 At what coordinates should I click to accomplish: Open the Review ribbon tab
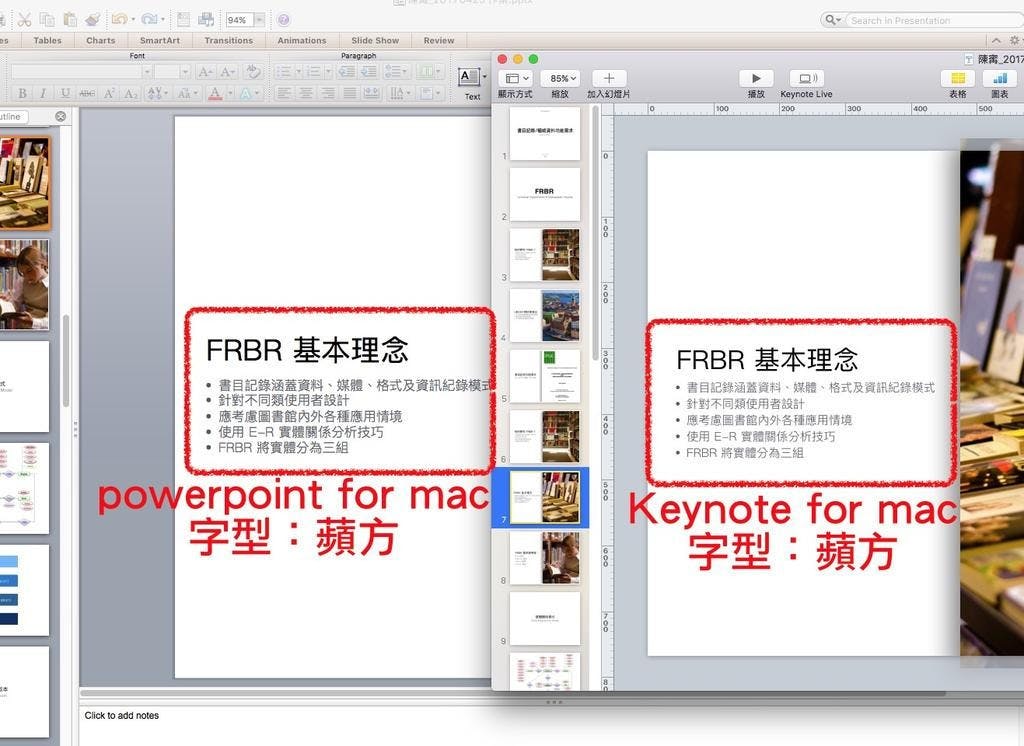tap(438, 41)
